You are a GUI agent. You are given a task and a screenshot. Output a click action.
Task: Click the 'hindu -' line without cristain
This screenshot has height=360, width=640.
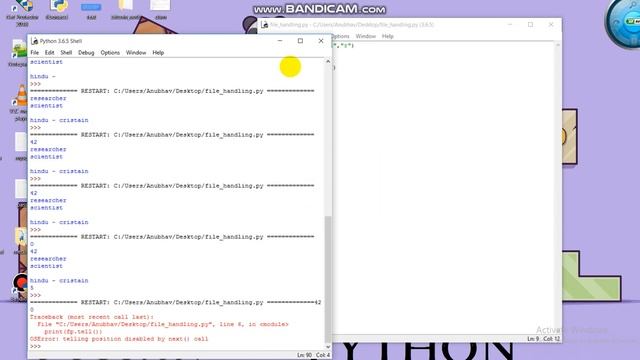(x=42, y=76)
